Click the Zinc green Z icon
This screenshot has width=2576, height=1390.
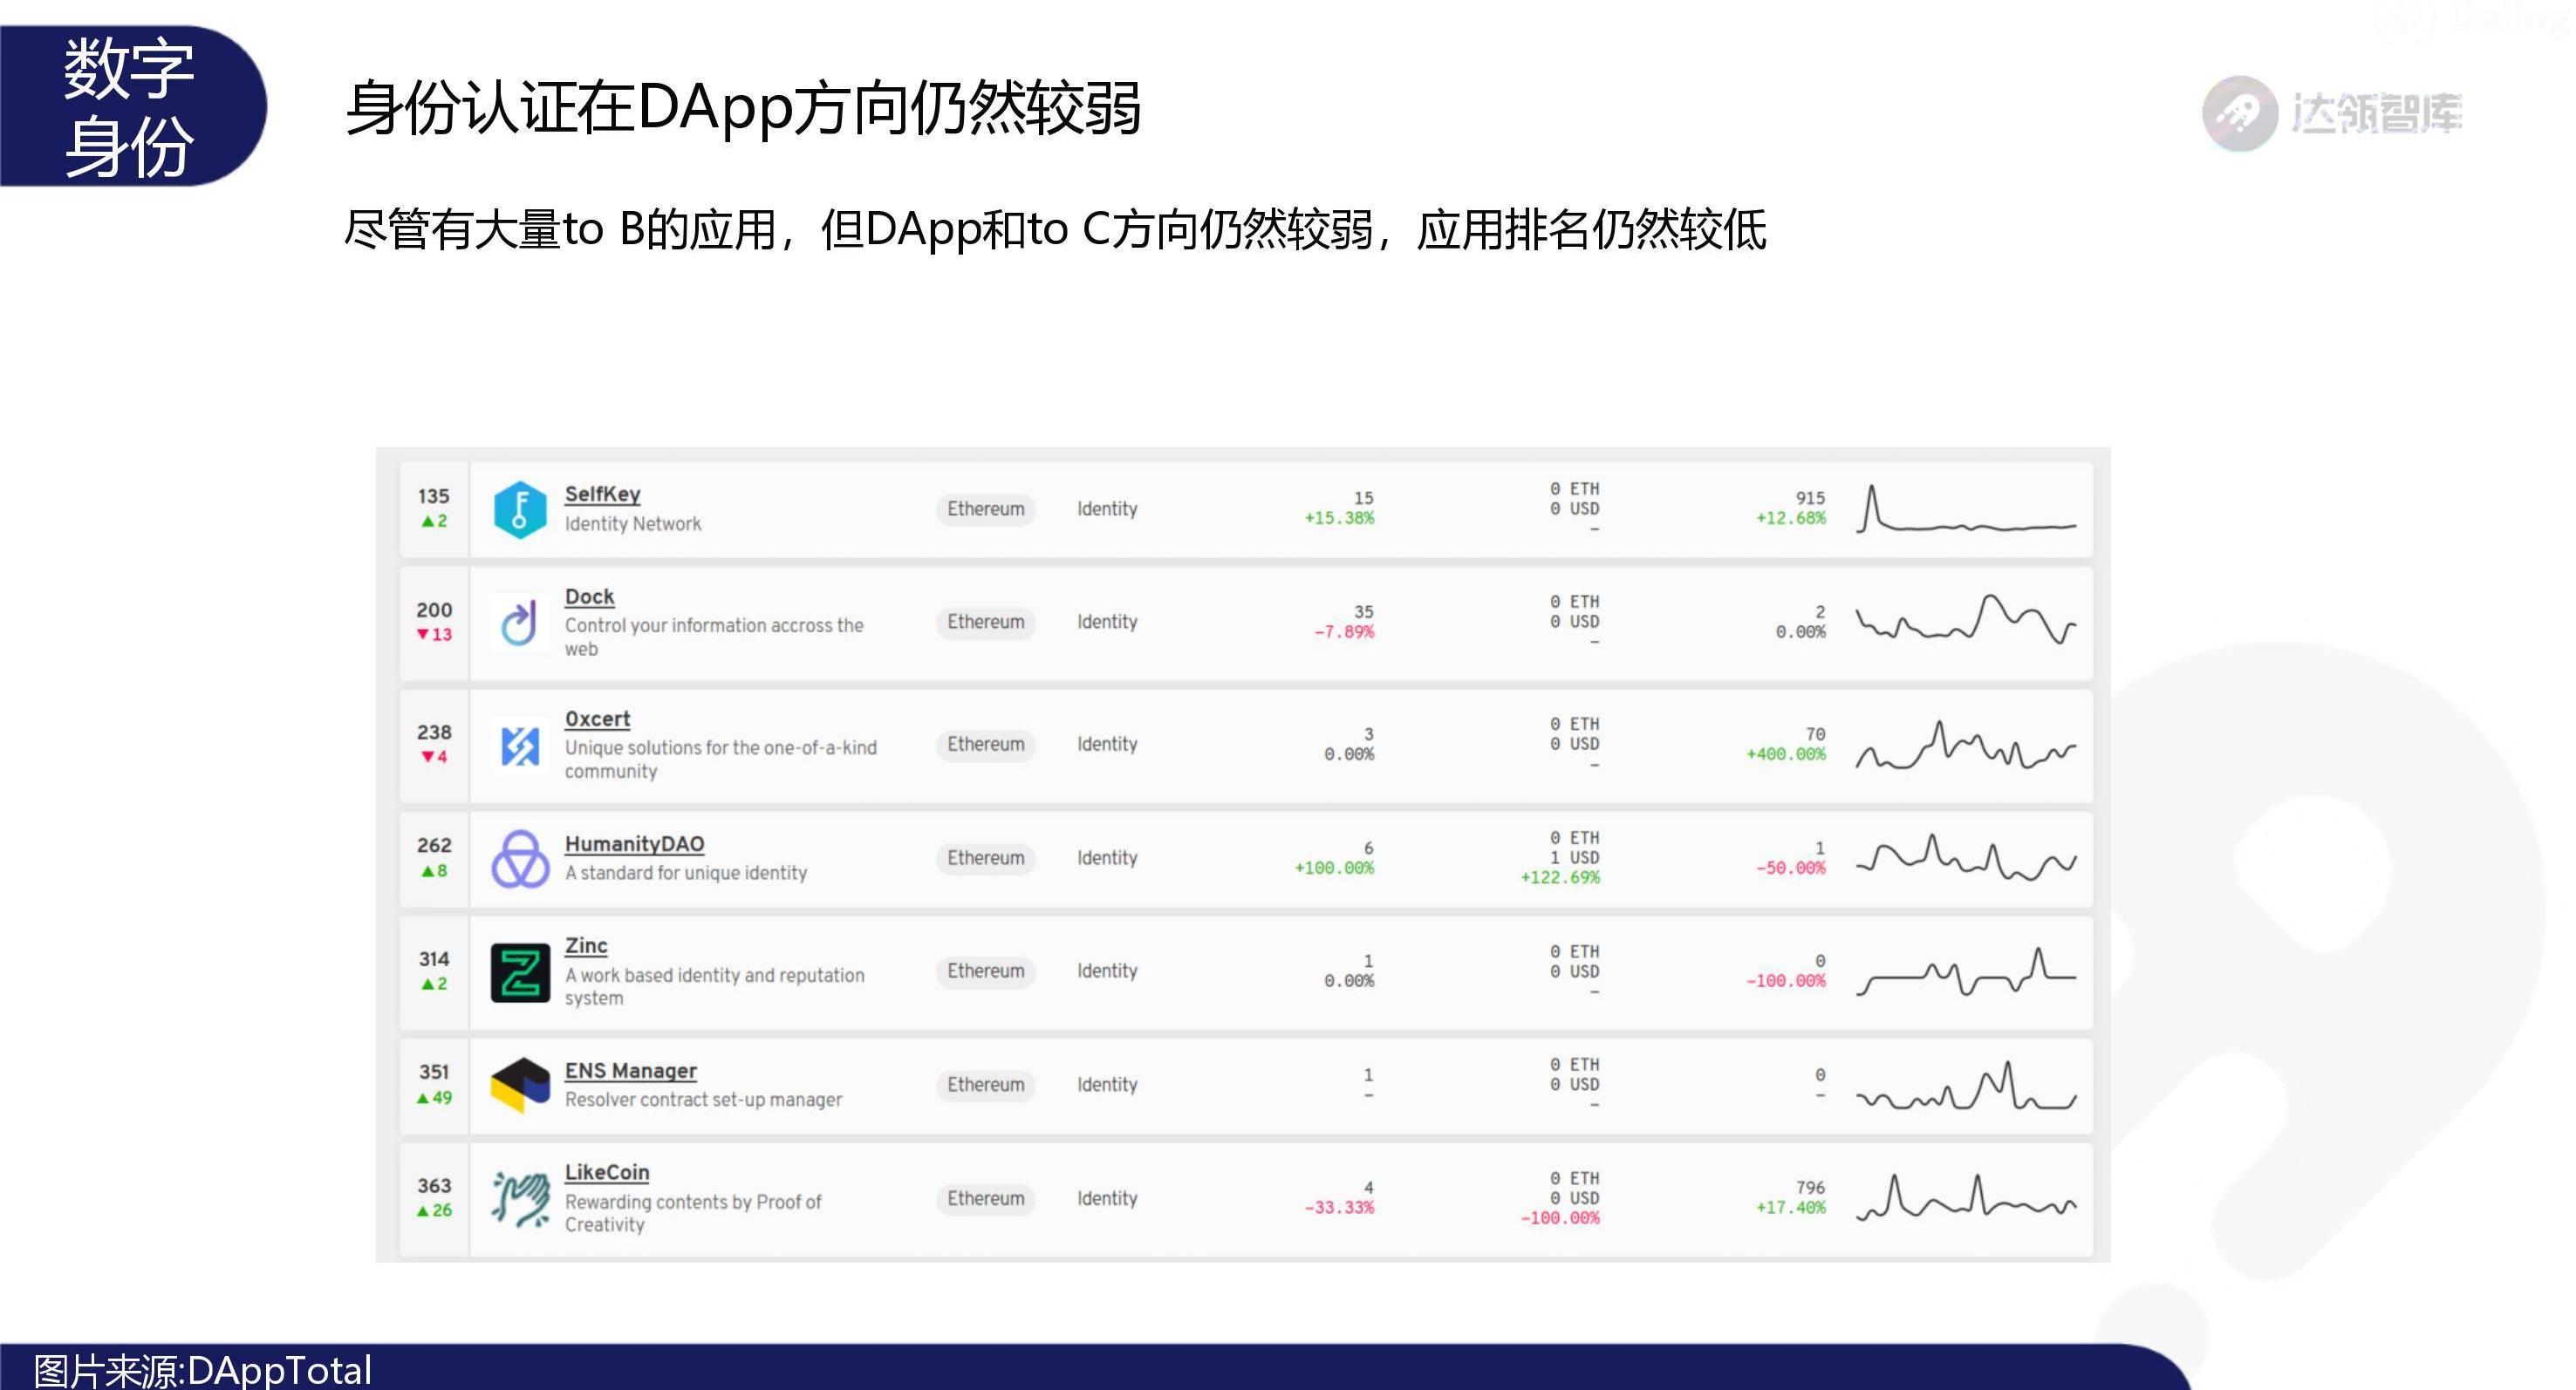click(520, 972)
